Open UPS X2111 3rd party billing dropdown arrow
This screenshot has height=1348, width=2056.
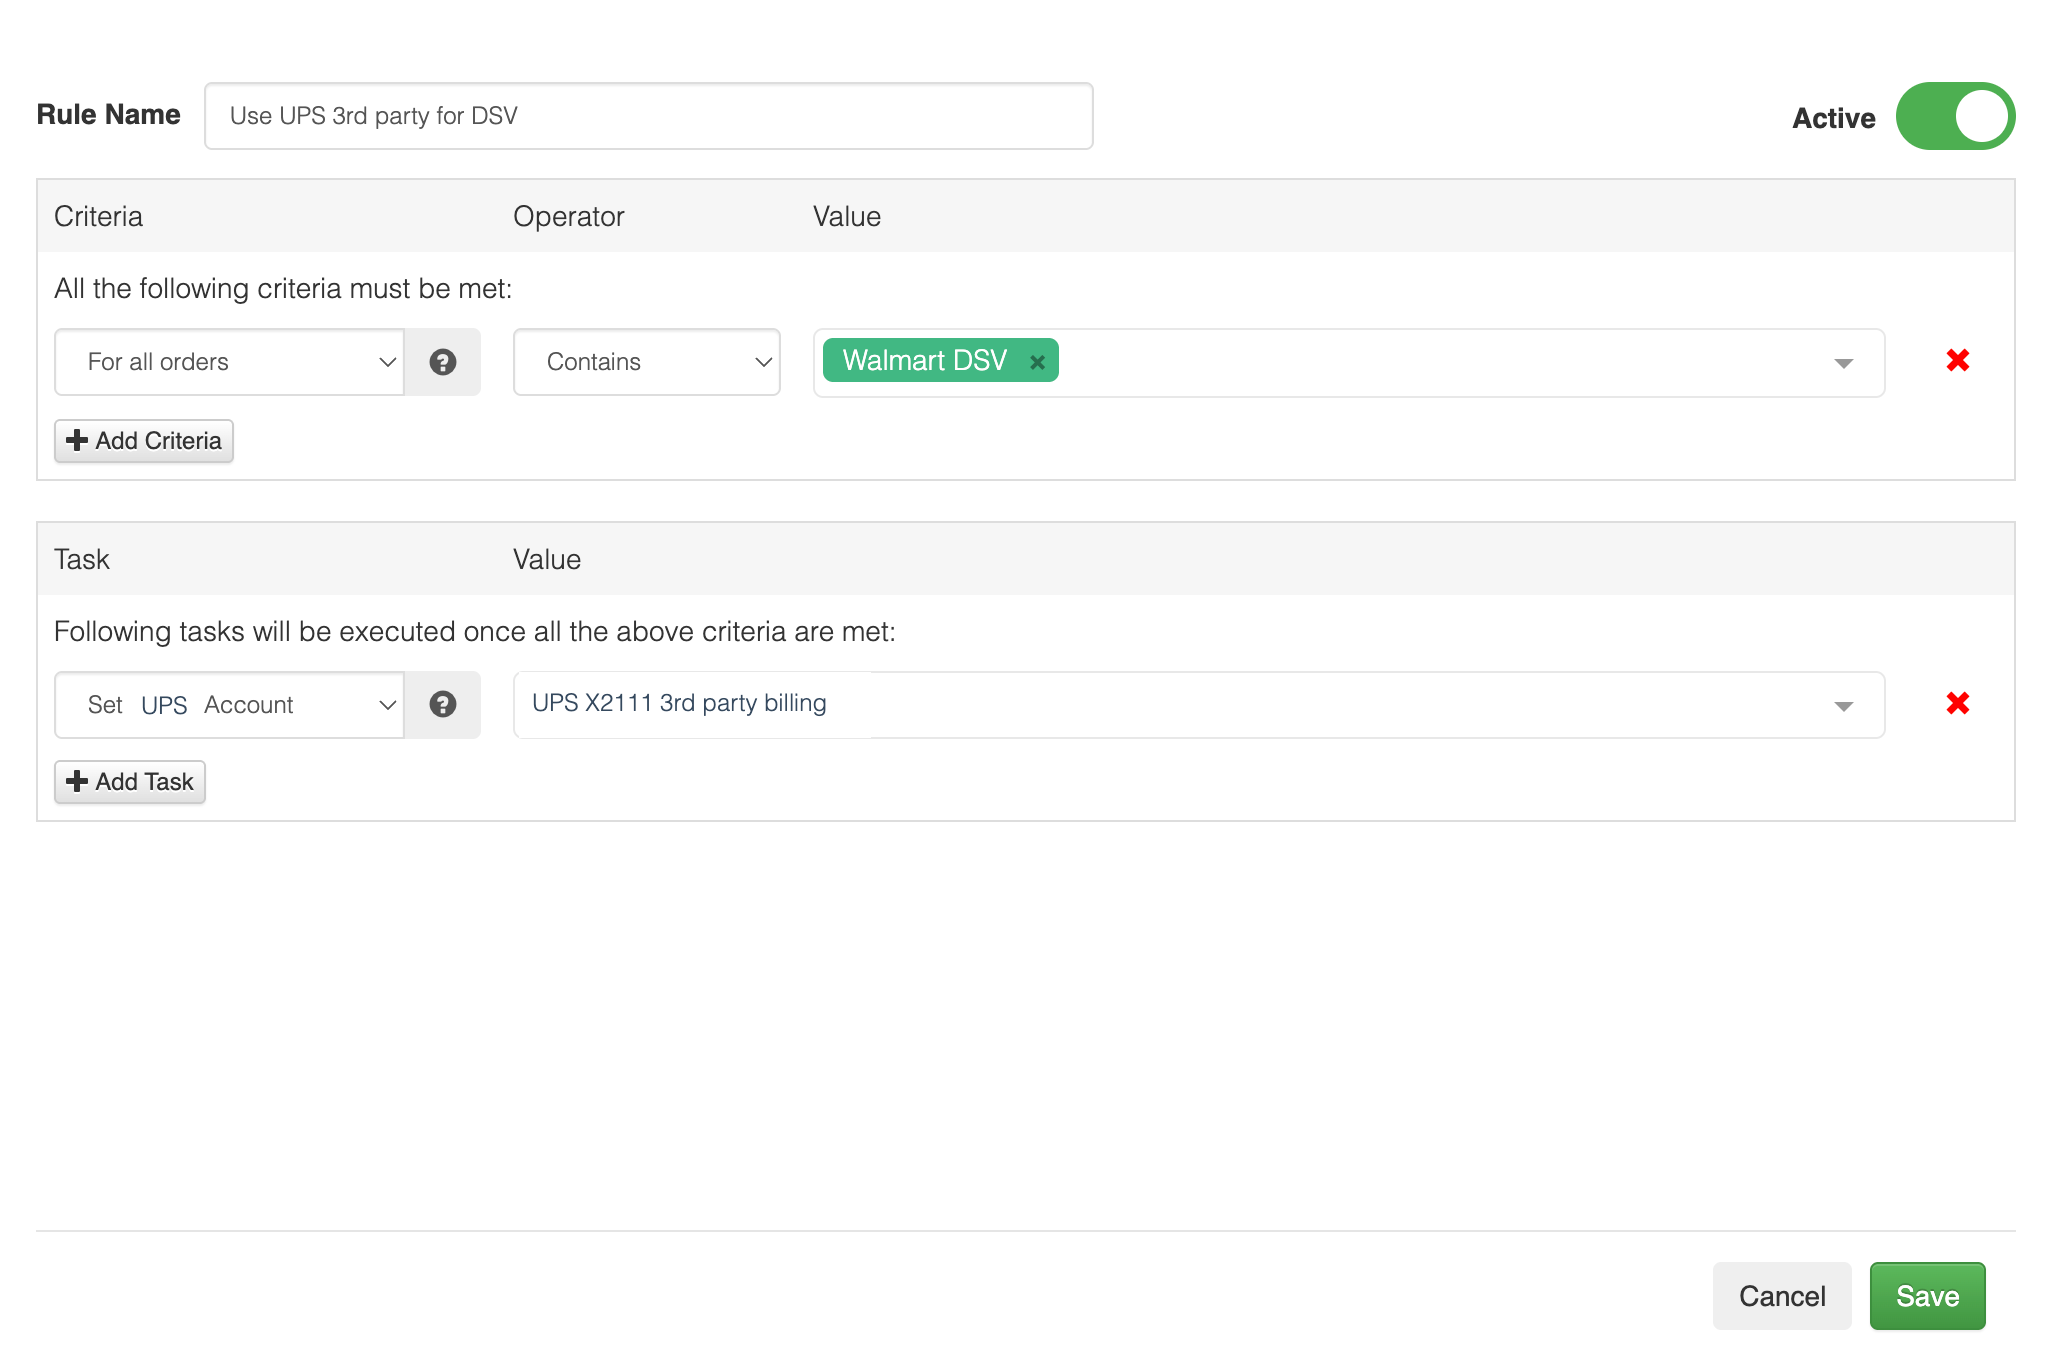pyautogui.click(x=1843, y=706)
